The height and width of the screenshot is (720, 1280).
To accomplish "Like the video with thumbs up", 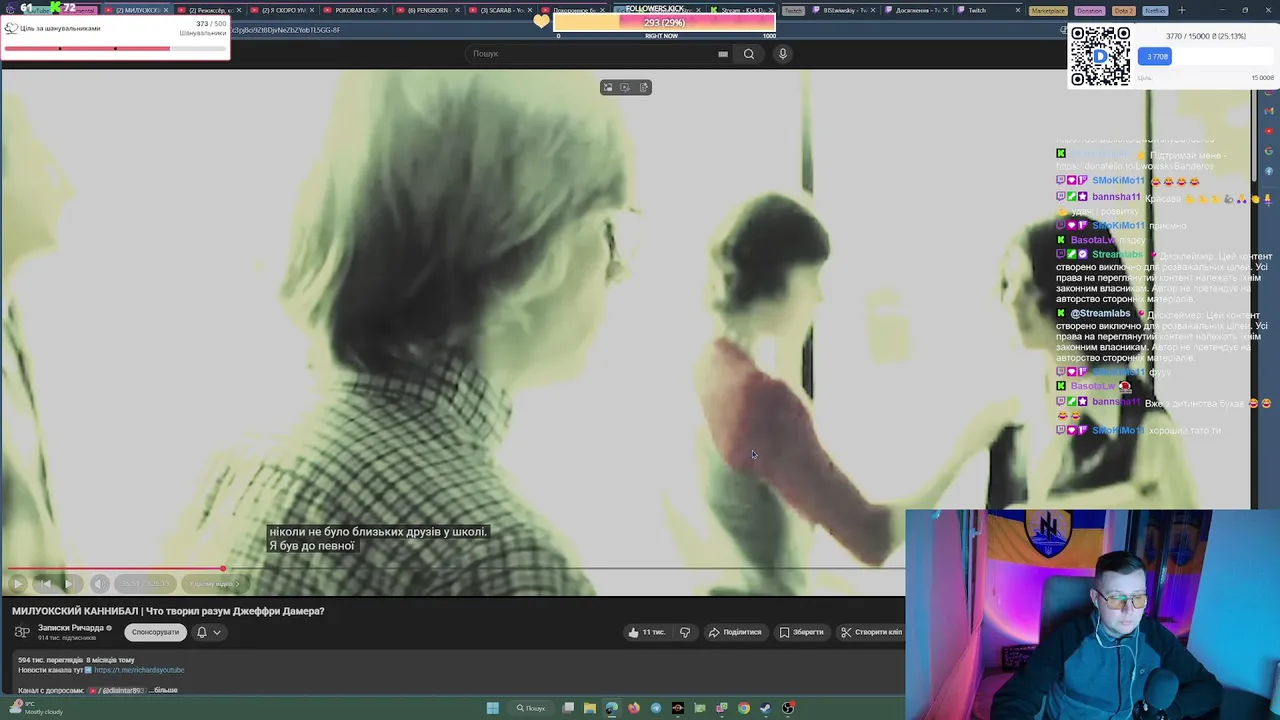I will tap(646, 632).
